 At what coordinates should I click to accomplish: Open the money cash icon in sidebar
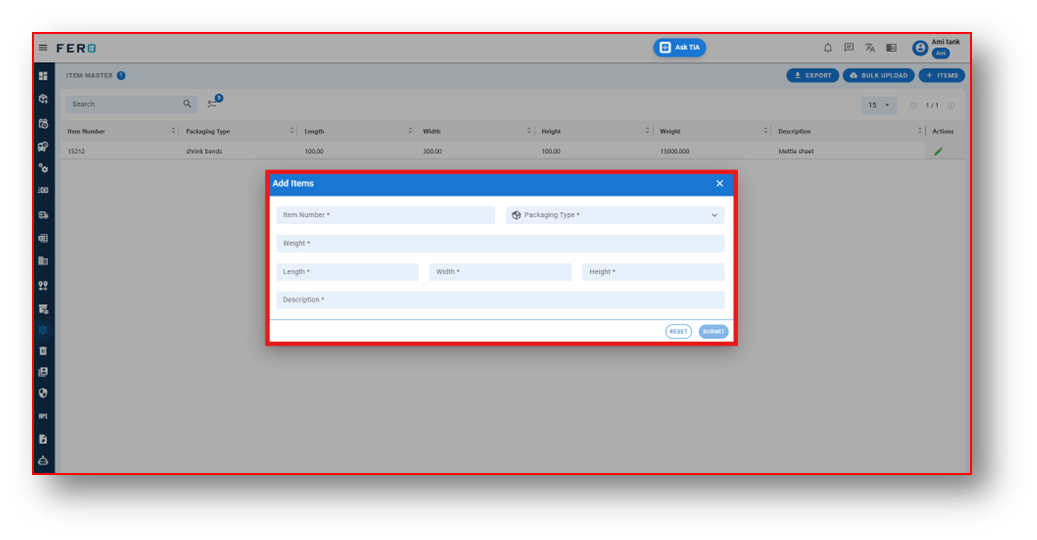coord(43,190)
